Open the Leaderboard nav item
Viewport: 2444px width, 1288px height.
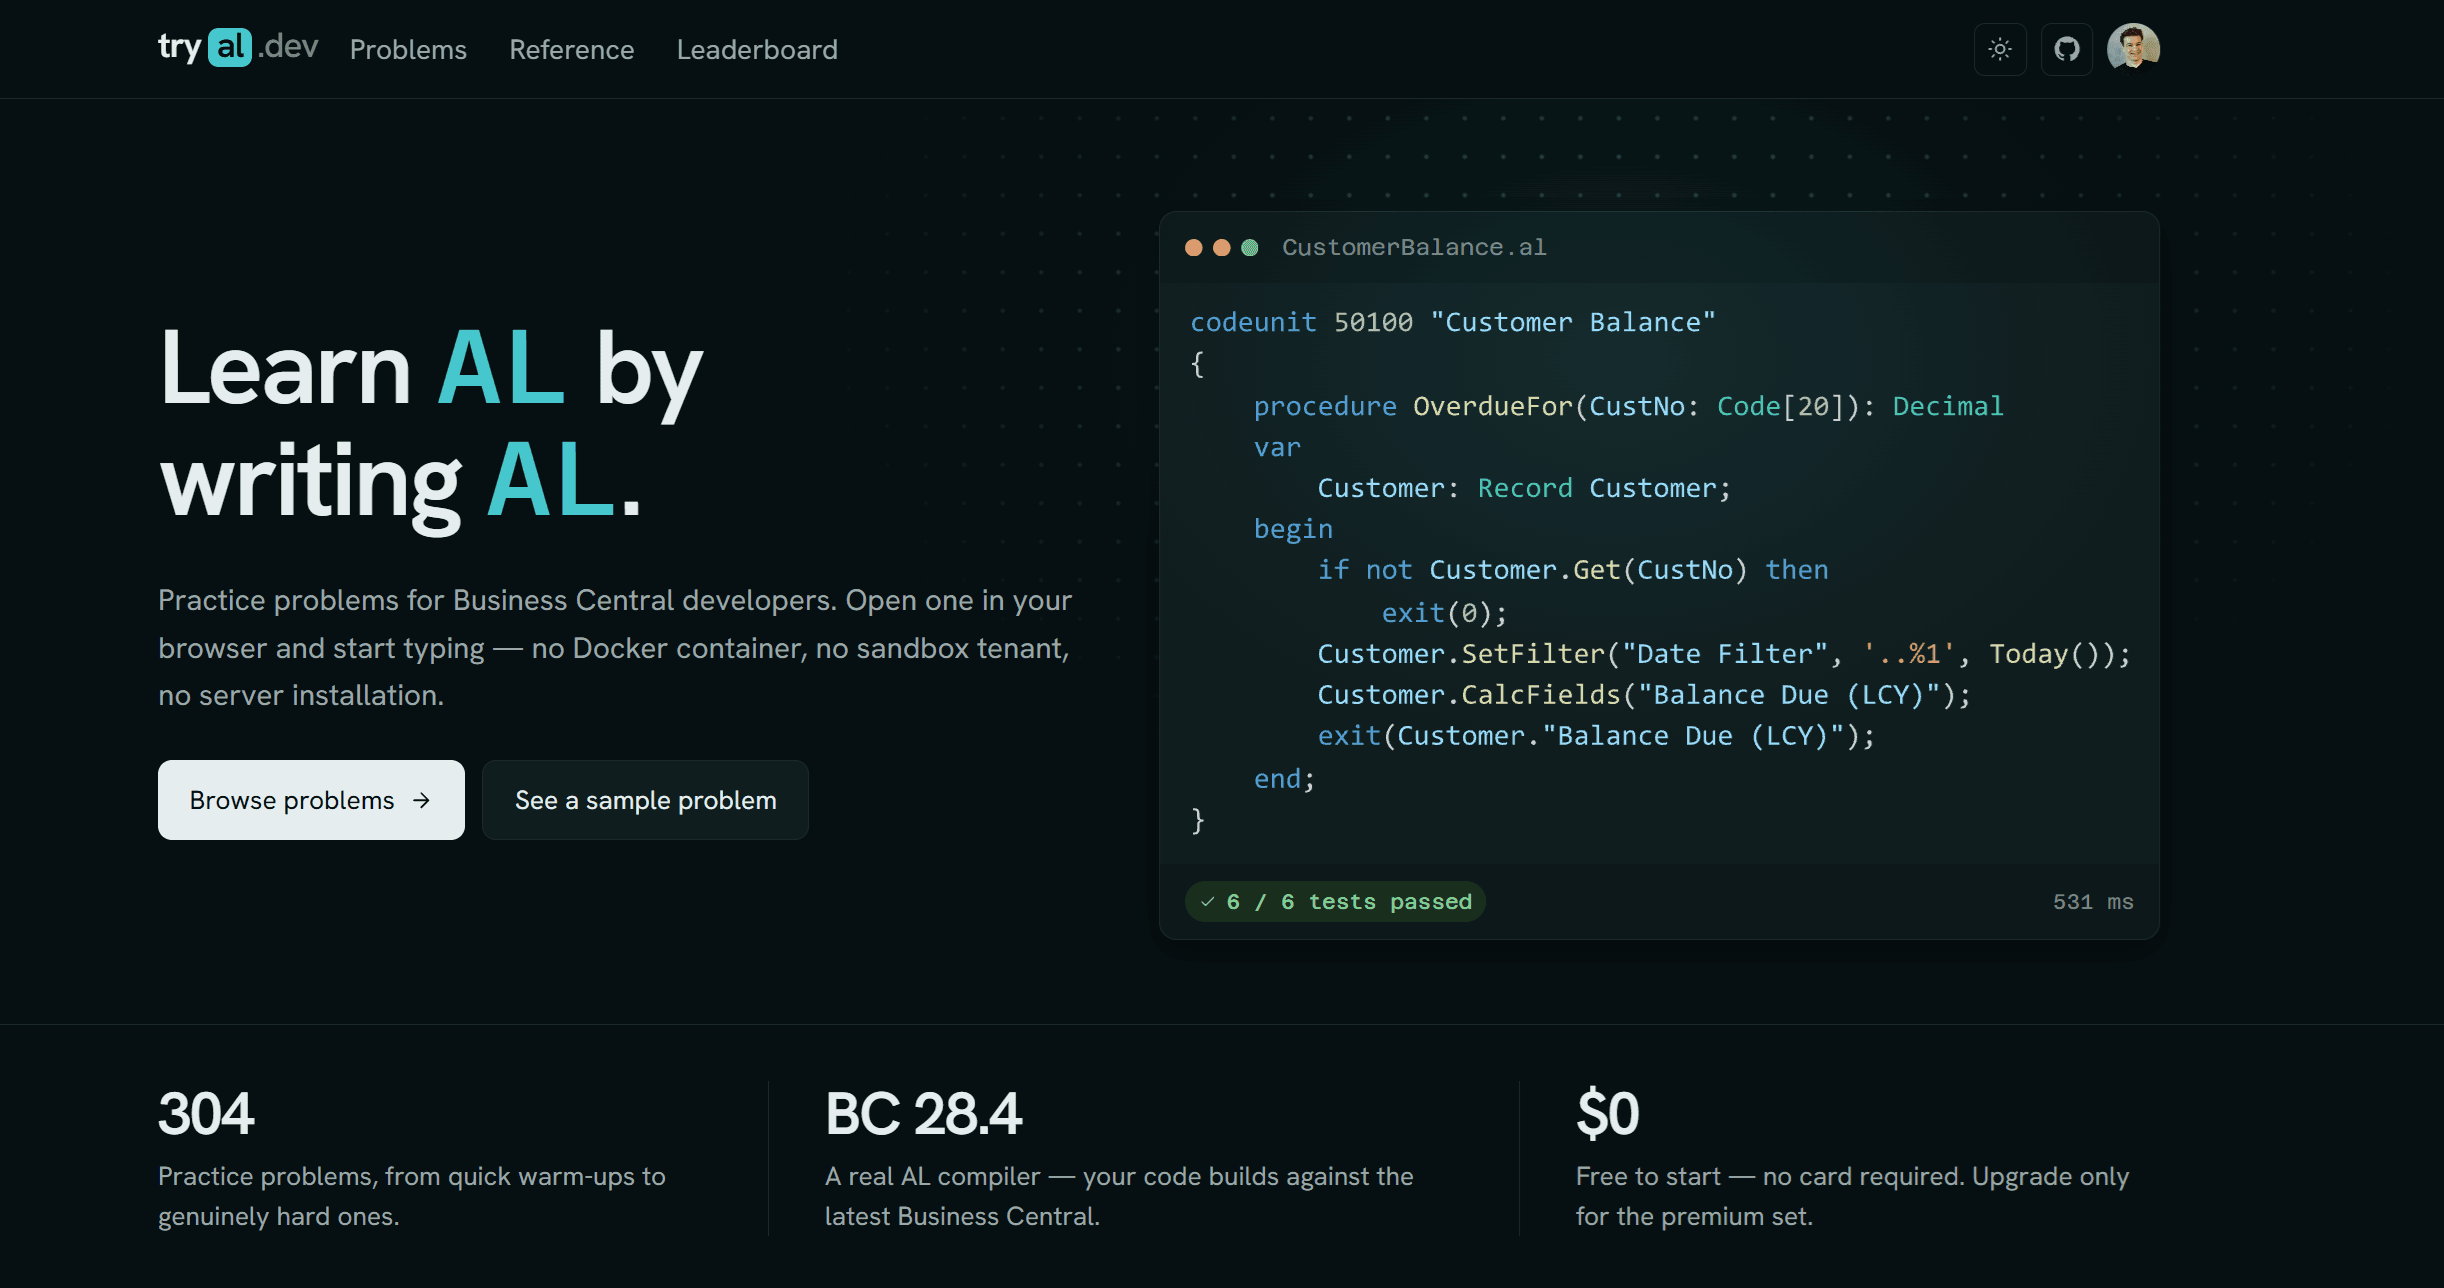click(757, 49)
